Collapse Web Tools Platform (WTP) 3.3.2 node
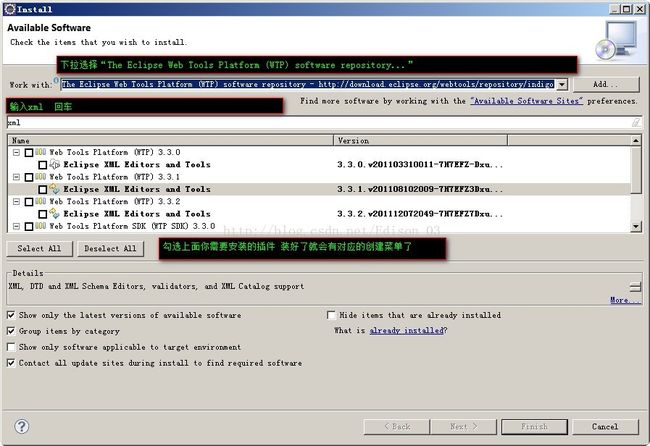The height and width of the screenshot is (446, 650). pyautogui.click(x=16, y=202)
